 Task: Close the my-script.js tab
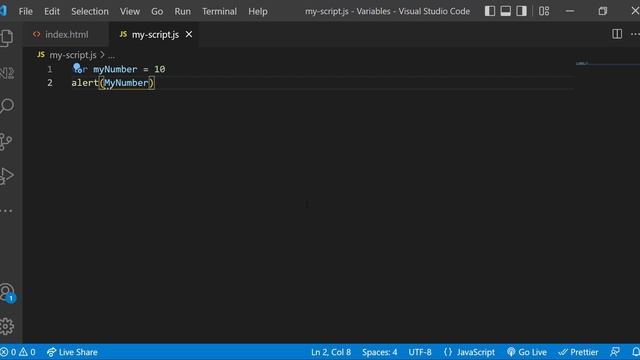click(x=189, y=34)
